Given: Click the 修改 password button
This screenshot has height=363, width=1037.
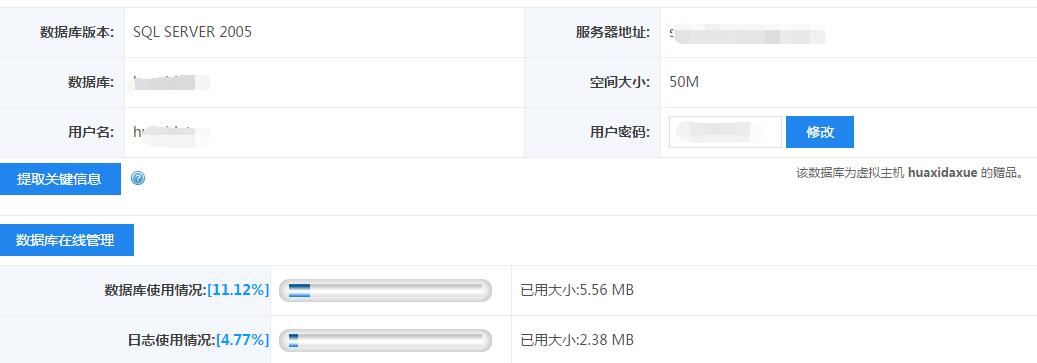Looking at the screenshot, I should pos(819,132).
